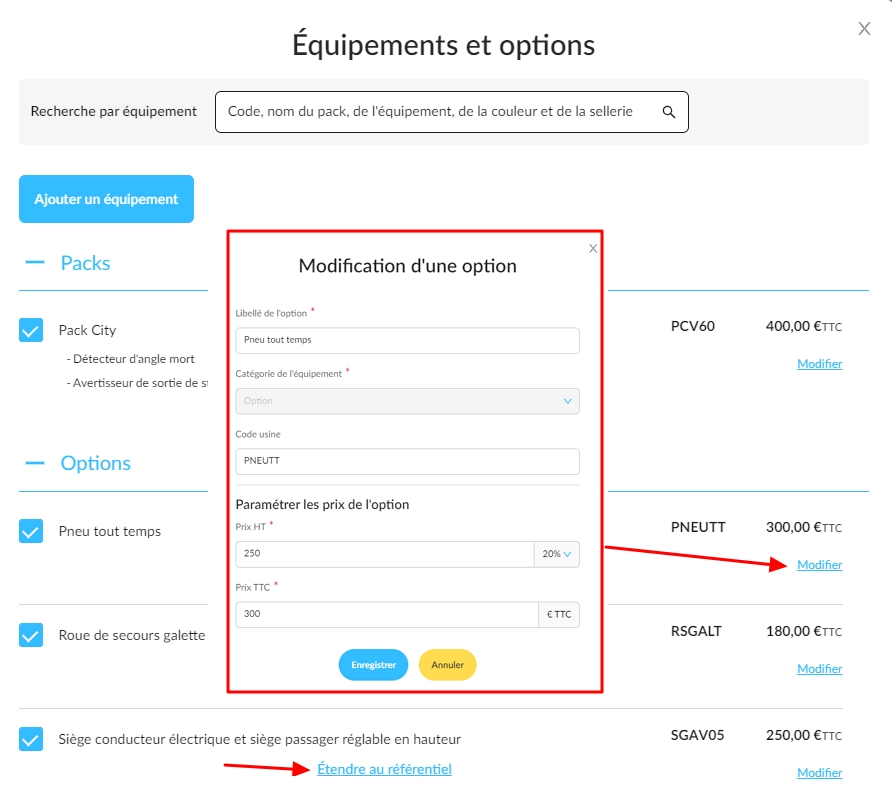The height and width of the screenshot is (804, 892).
Task: Click the Détecteur d'angle mort item
Action: coord(130,359)
